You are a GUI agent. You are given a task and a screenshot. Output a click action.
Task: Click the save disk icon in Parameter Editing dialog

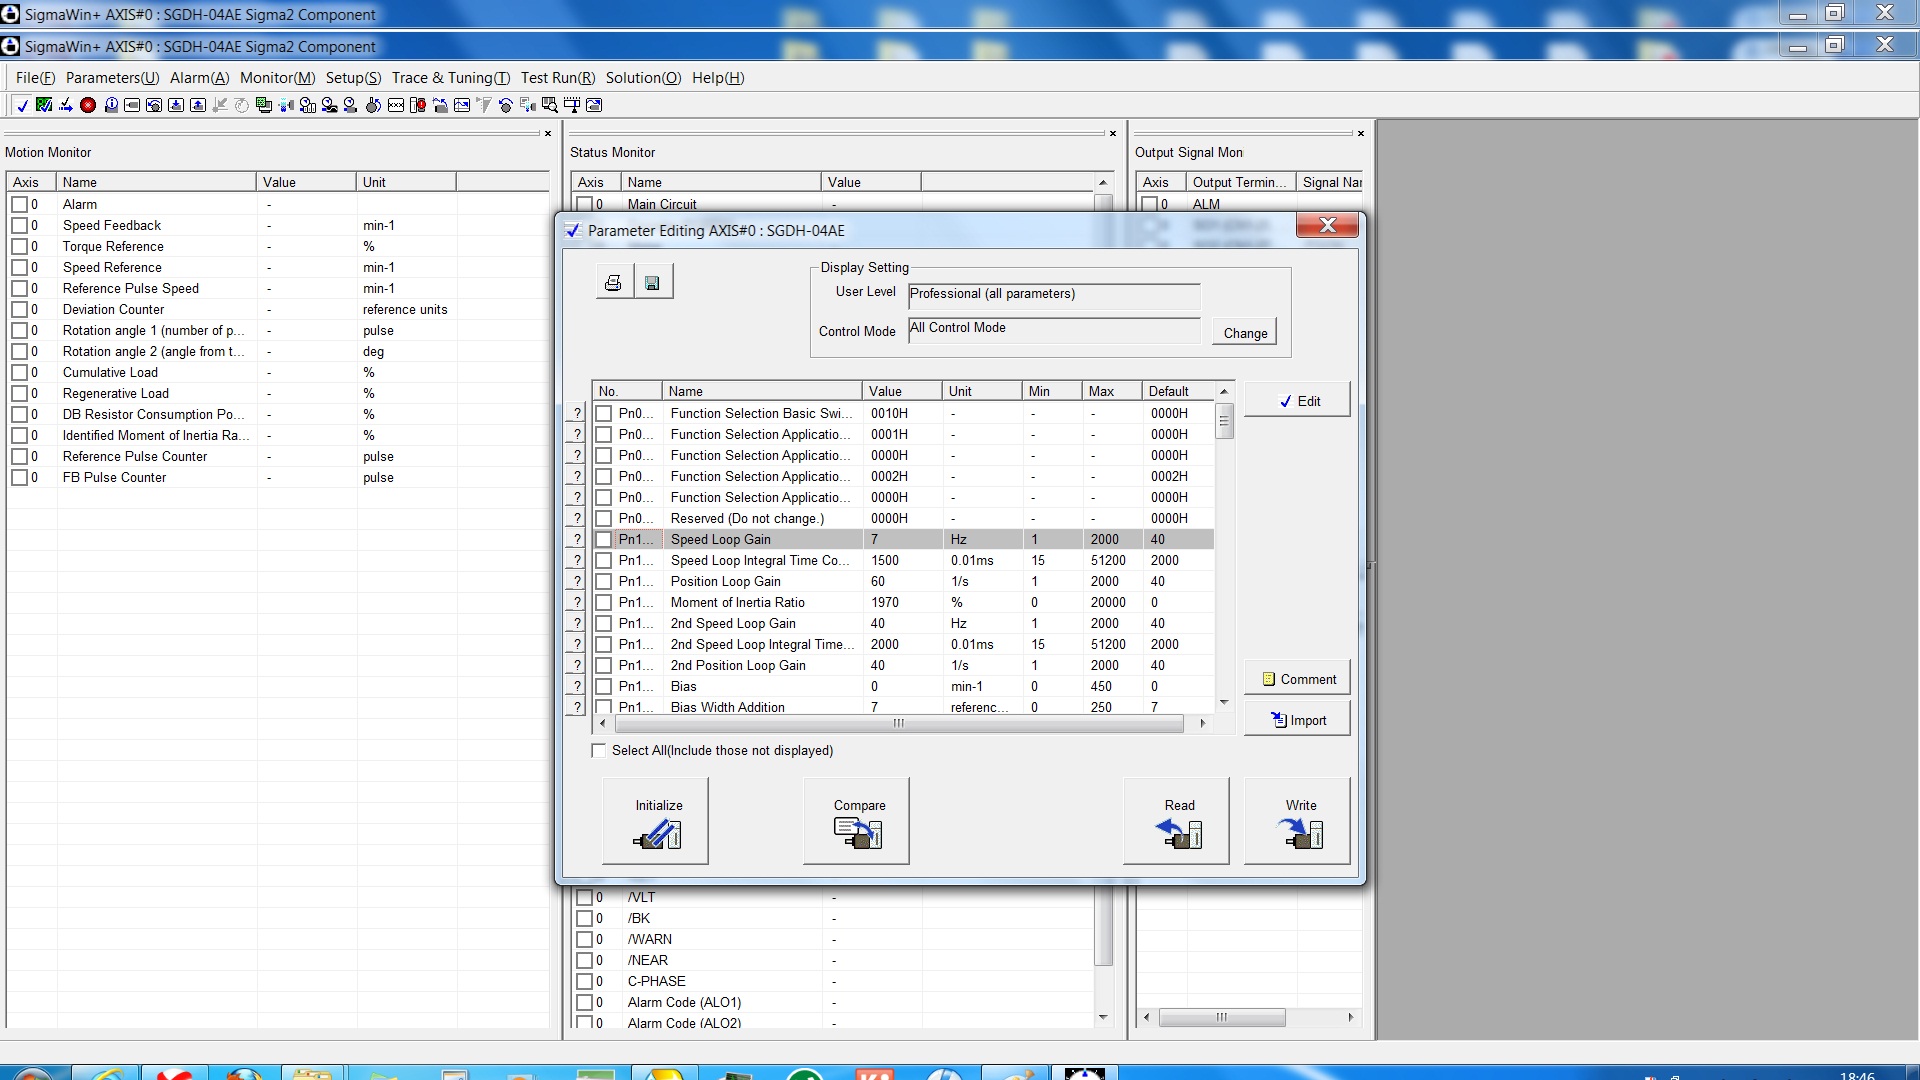(x=652, y=283)
